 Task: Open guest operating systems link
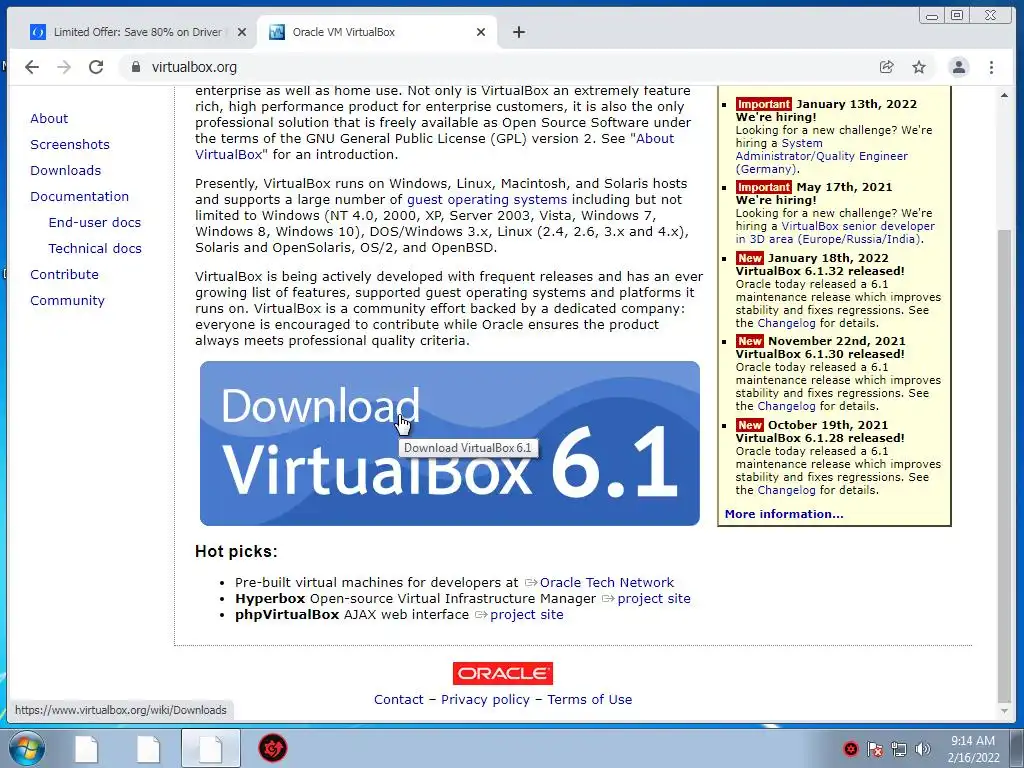click(x=487, y=199)
